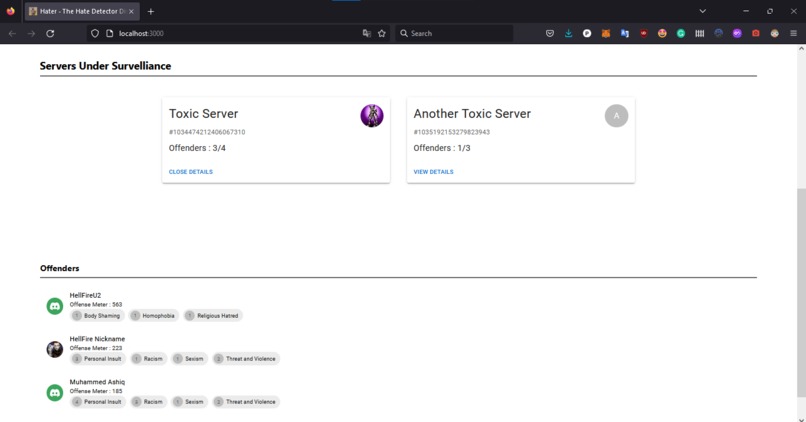
Task: Click CLOSE DETAILS on Toxic Server card
Action: click(191, 172)
